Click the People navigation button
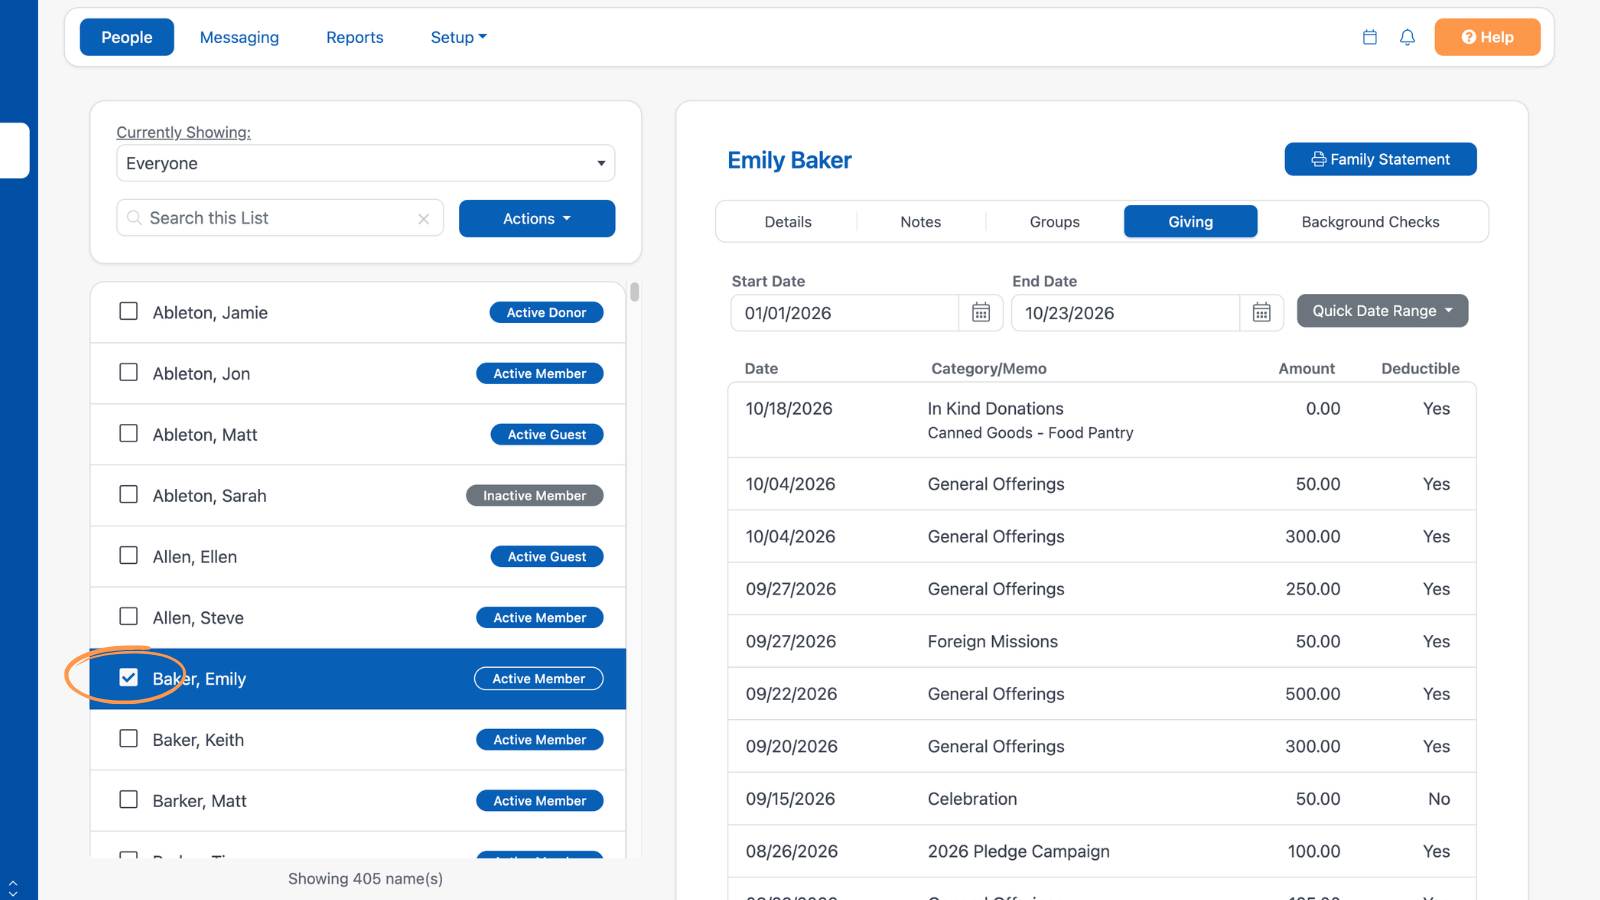Viewport: 1600px width, 900px height. [127, 37]
